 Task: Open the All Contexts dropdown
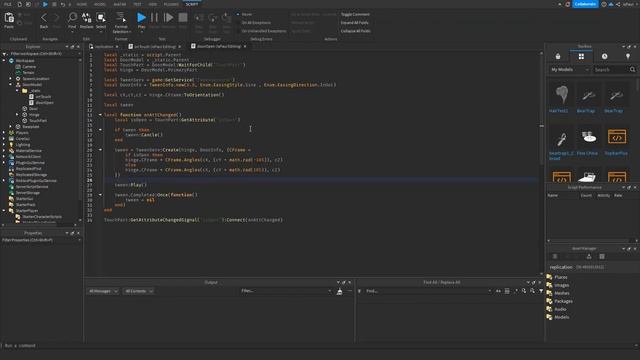tap(138, 291)
